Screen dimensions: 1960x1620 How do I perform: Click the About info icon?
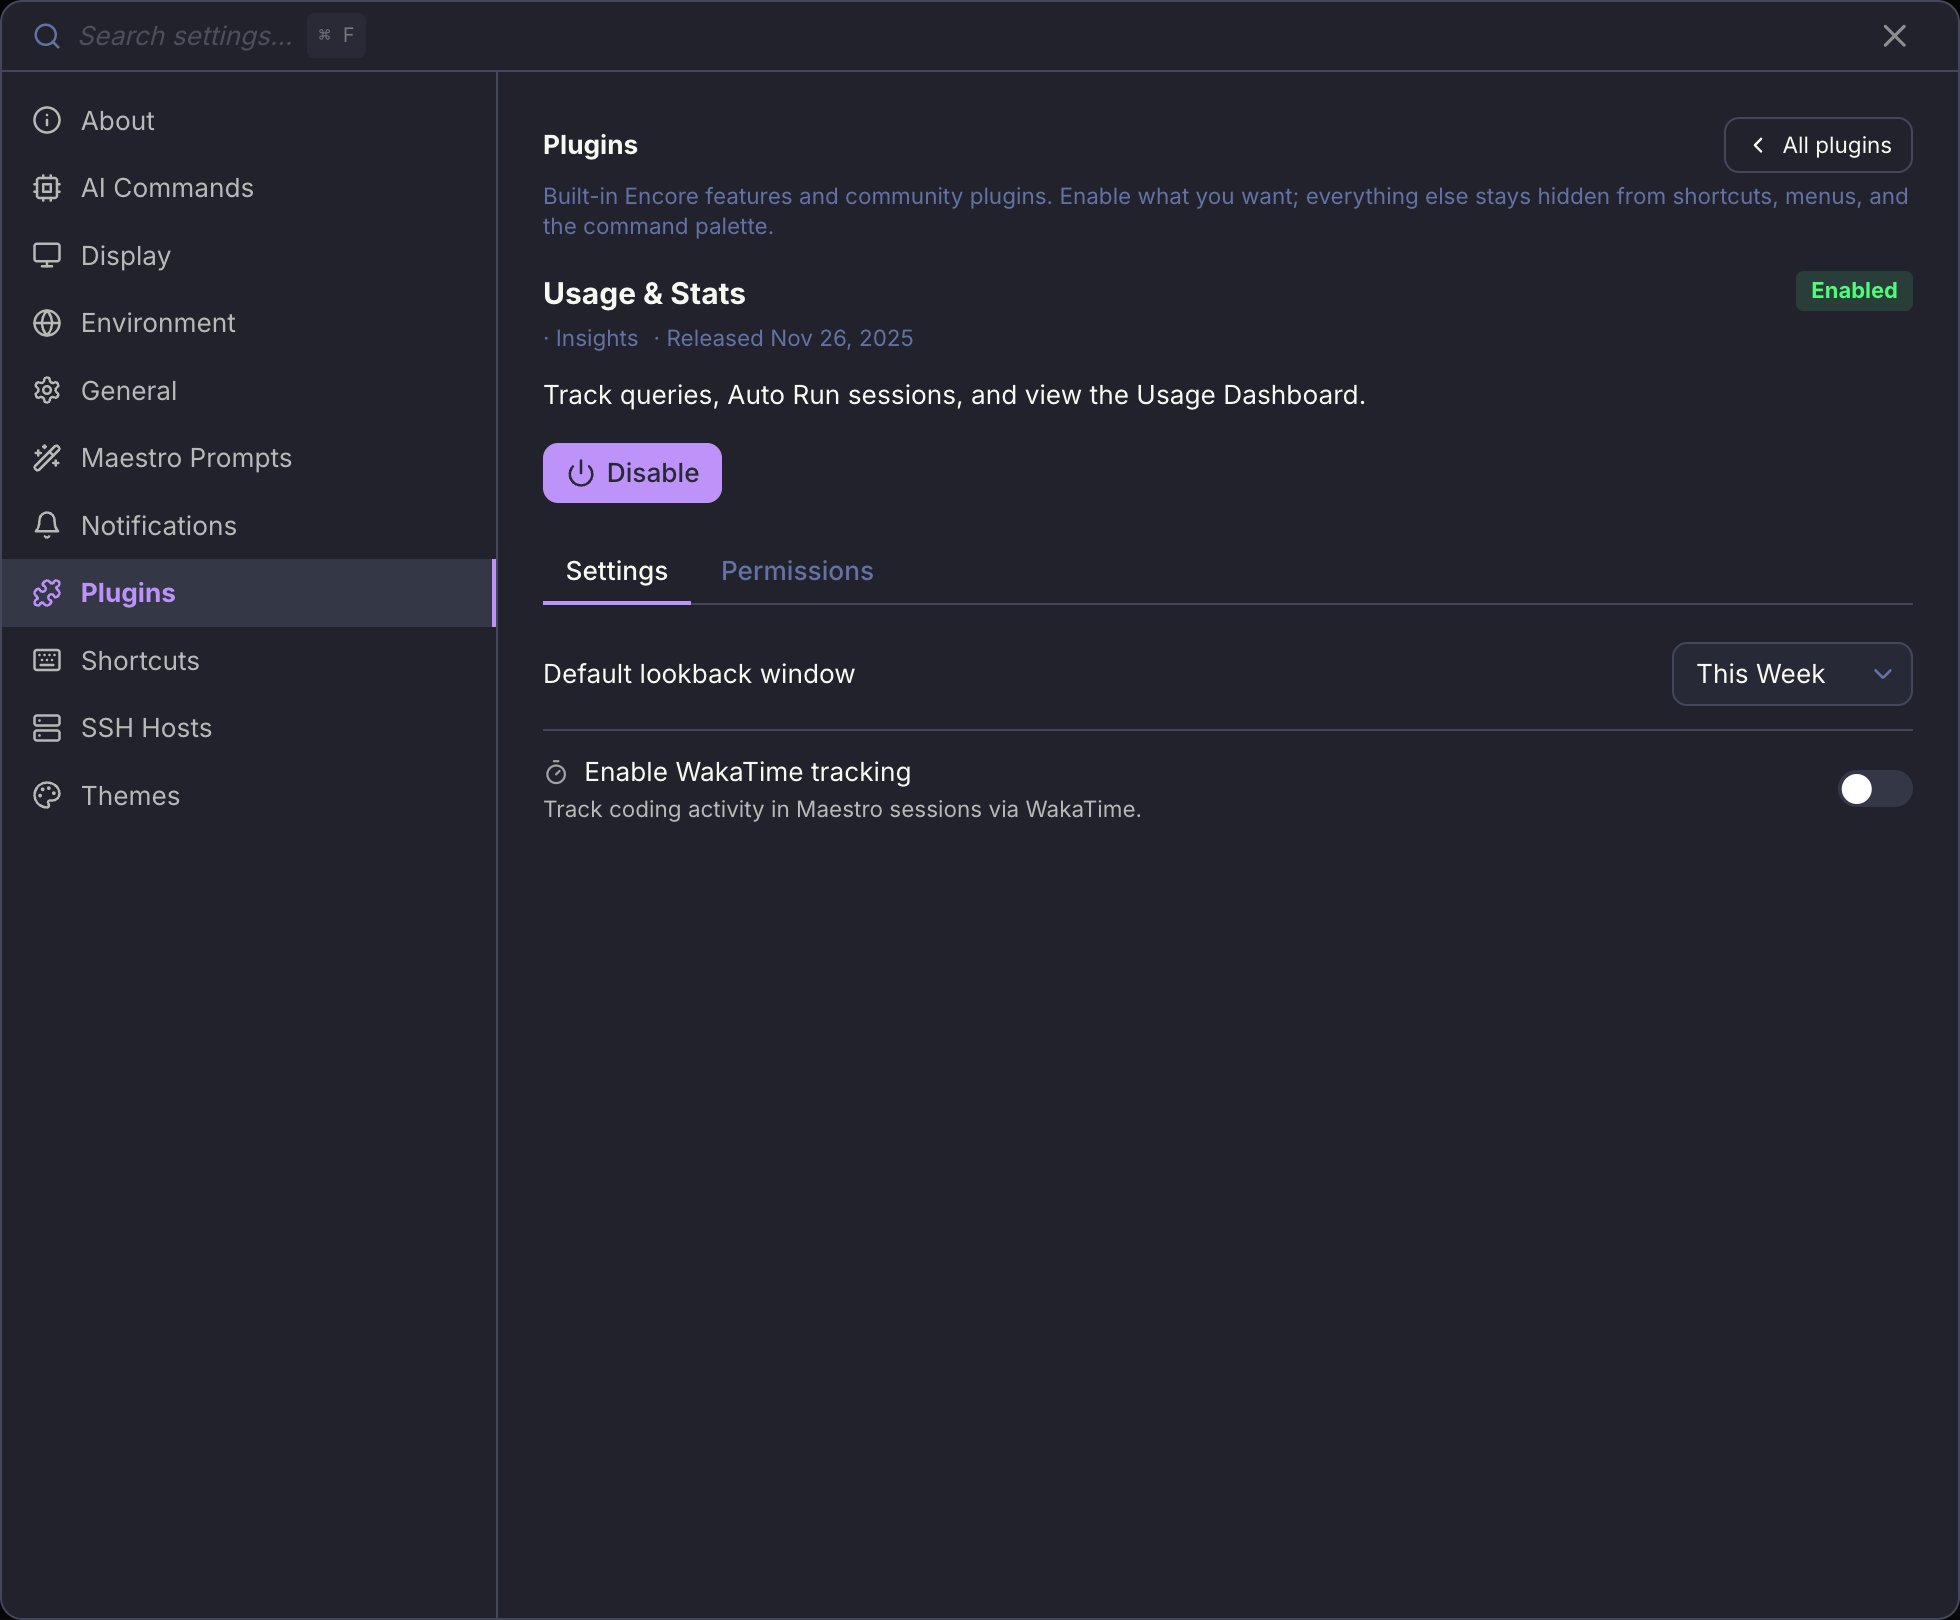47,120
